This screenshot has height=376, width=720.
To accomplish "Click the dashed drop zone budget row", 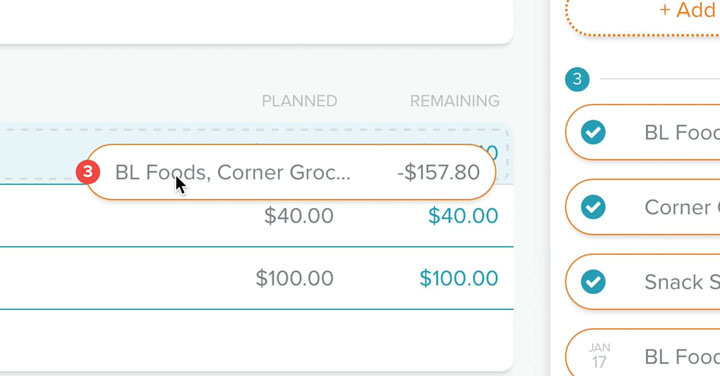I will (255, 154).
